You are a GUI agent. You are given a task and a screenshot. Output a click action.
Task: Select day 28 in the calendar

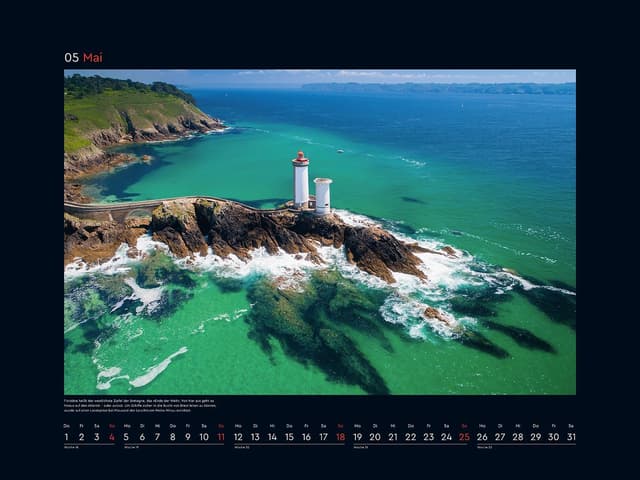point(518,437)
